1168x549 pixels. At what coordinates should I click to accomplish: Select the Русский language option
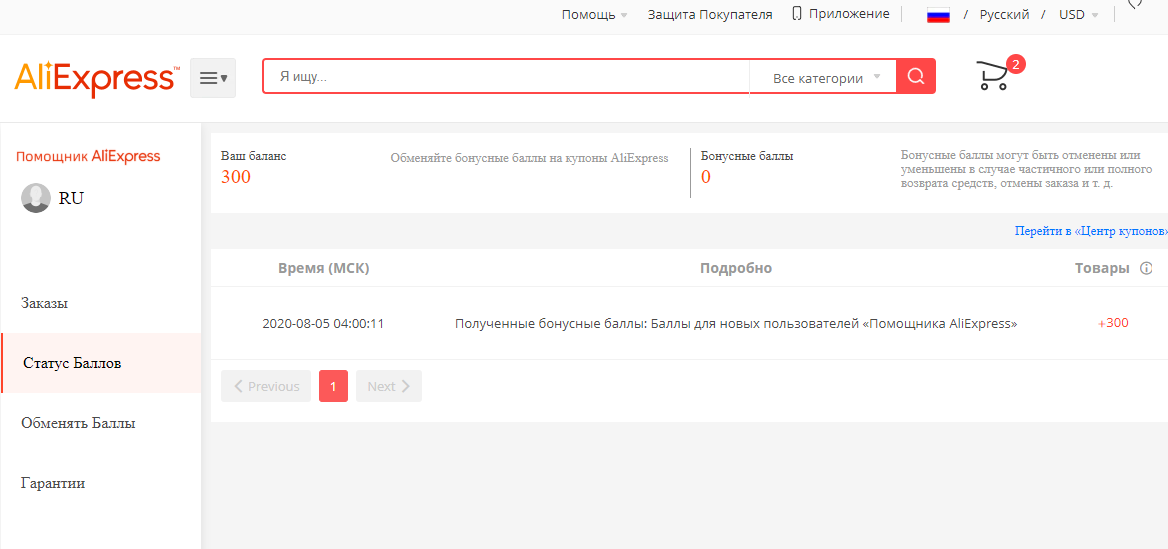pos(1004,14)
